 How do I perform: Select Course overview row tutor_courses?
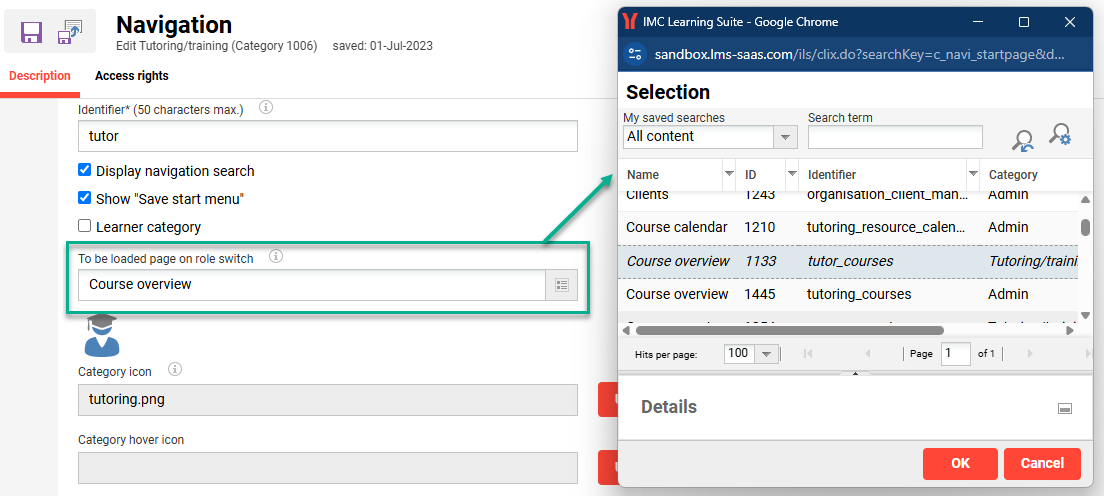848,261
